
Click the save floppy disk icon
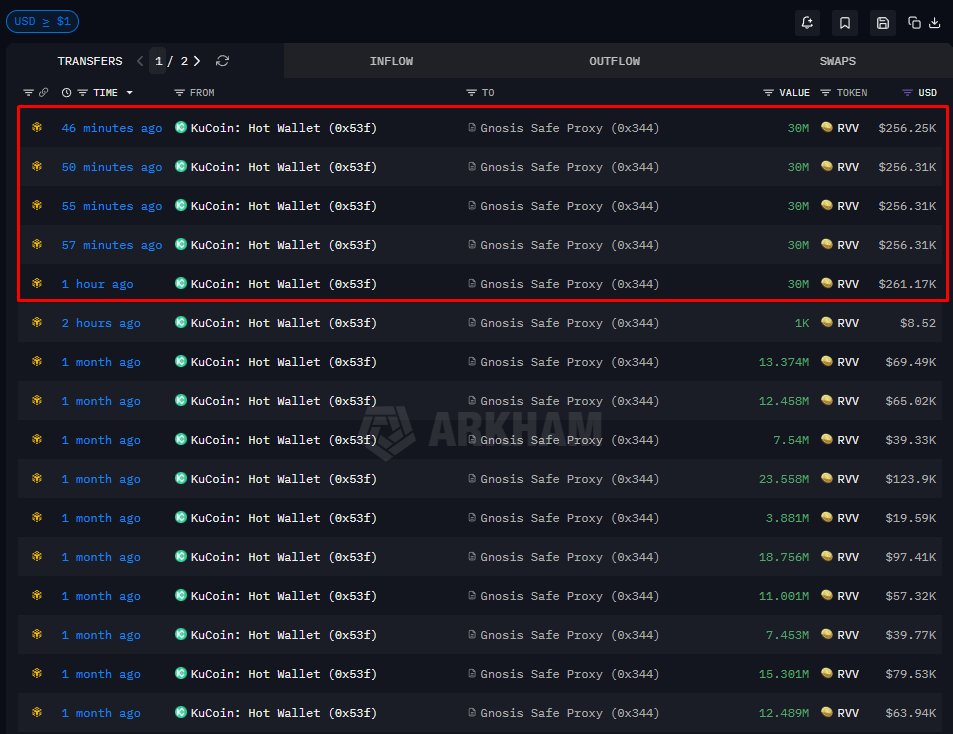[x=882, y=23]
